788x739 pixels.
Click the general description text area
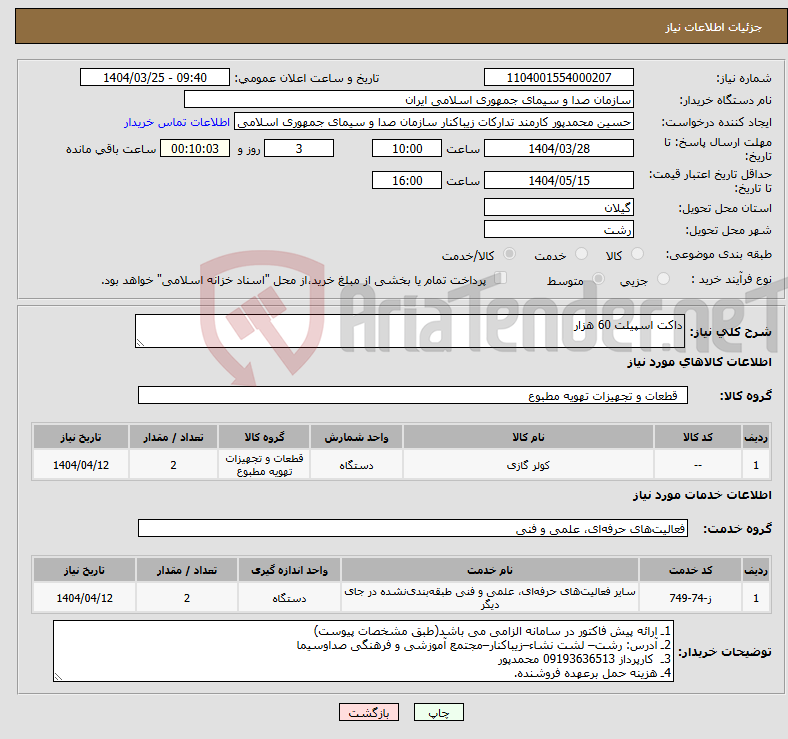[x=410, y=331]
